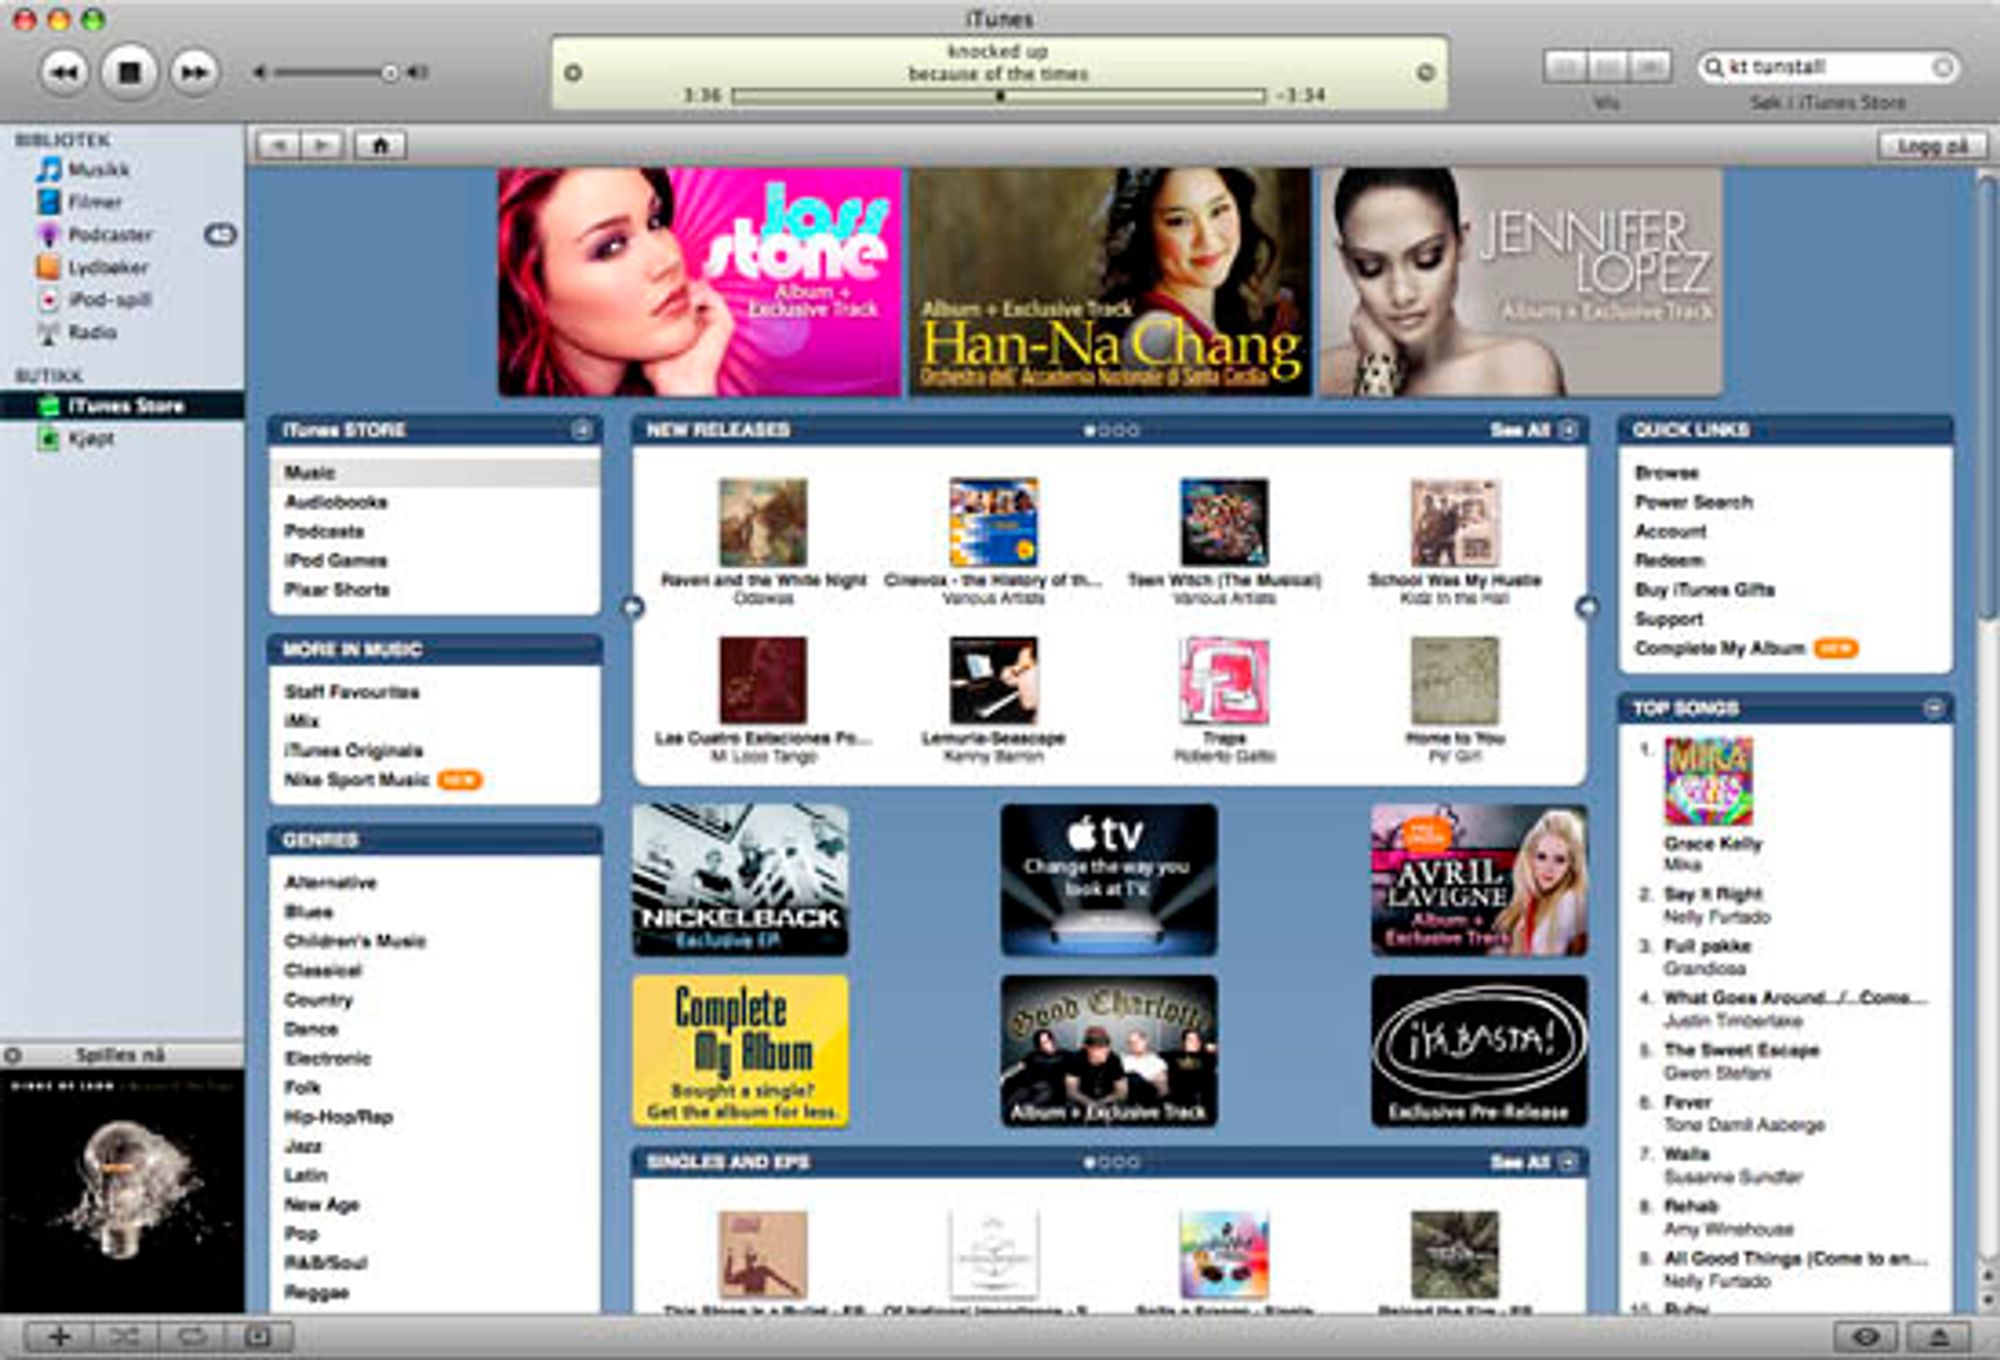
Task: Add a new playlist with plus button
Action: [x=59, y=1336]
